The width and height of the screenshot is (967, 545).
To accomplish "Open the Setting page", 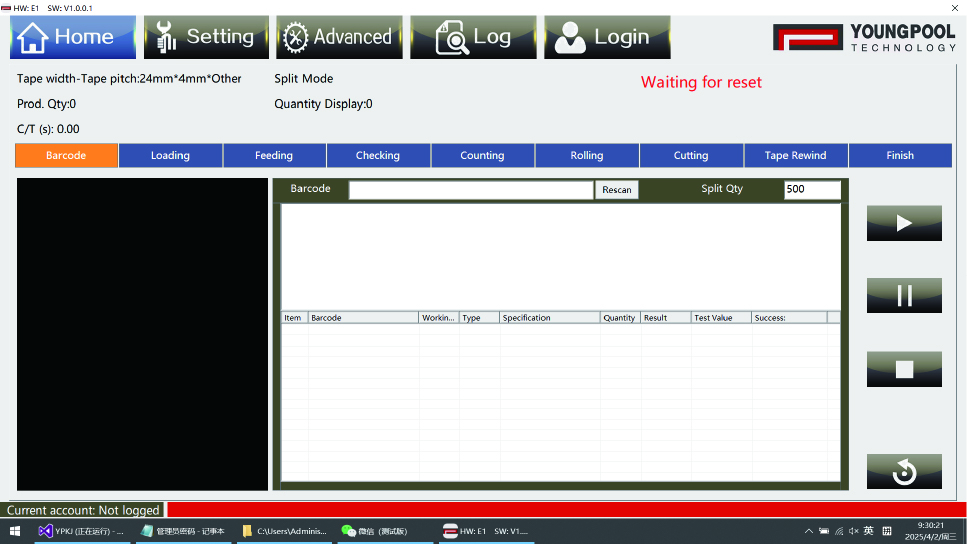I will click(204, 38).
